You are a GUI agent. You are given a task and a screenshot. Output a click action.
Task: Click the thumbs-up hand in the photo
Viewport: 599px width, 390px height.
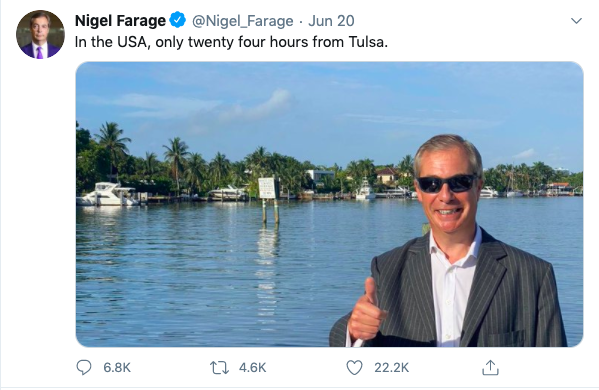tap(366, 310)
